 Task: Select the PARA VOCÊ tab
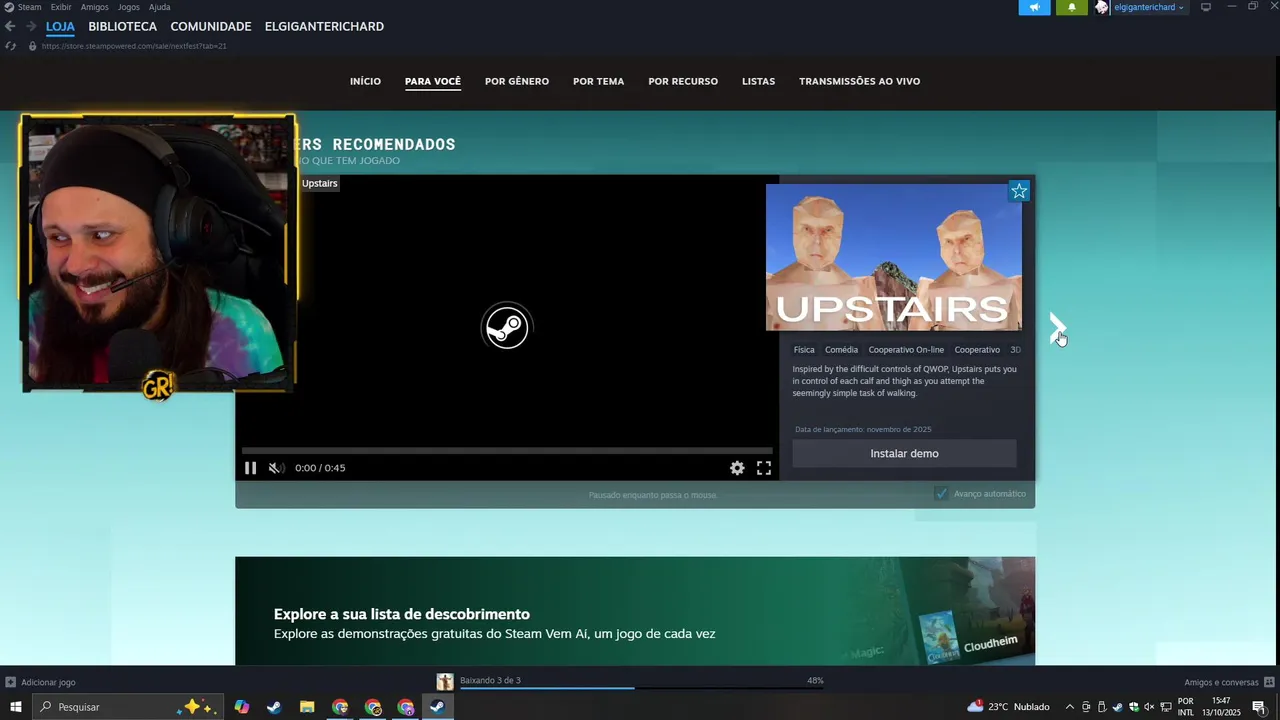pyautogui.click(x=433, y=82)
